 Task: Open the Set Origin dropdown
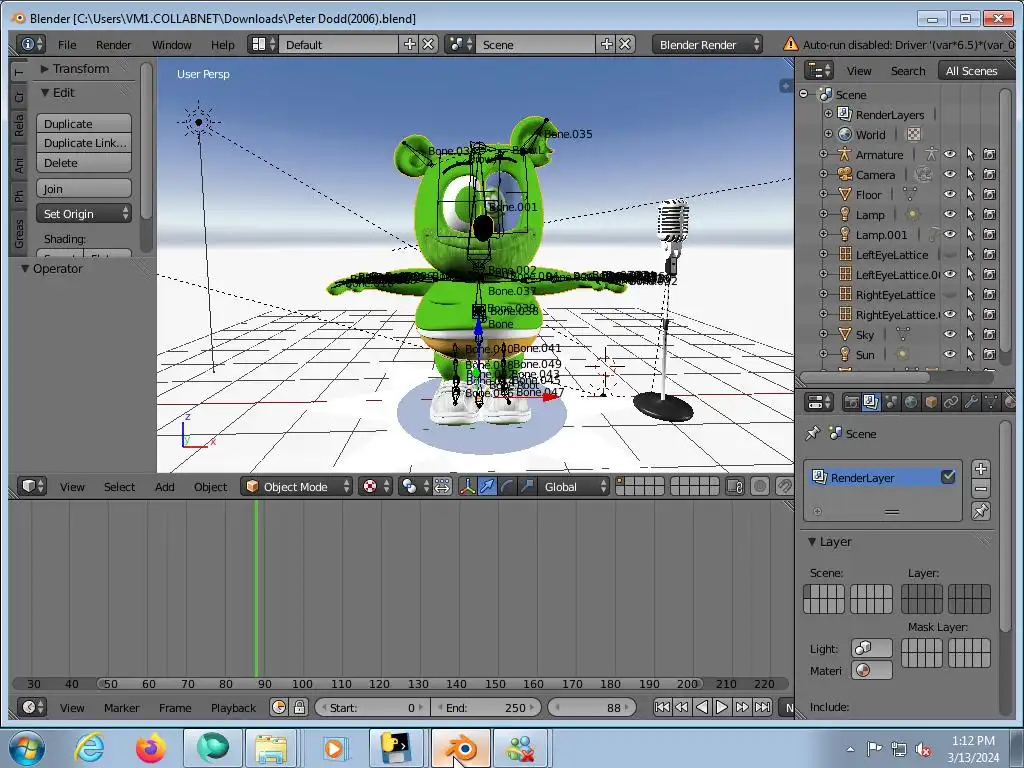[84, 214]
